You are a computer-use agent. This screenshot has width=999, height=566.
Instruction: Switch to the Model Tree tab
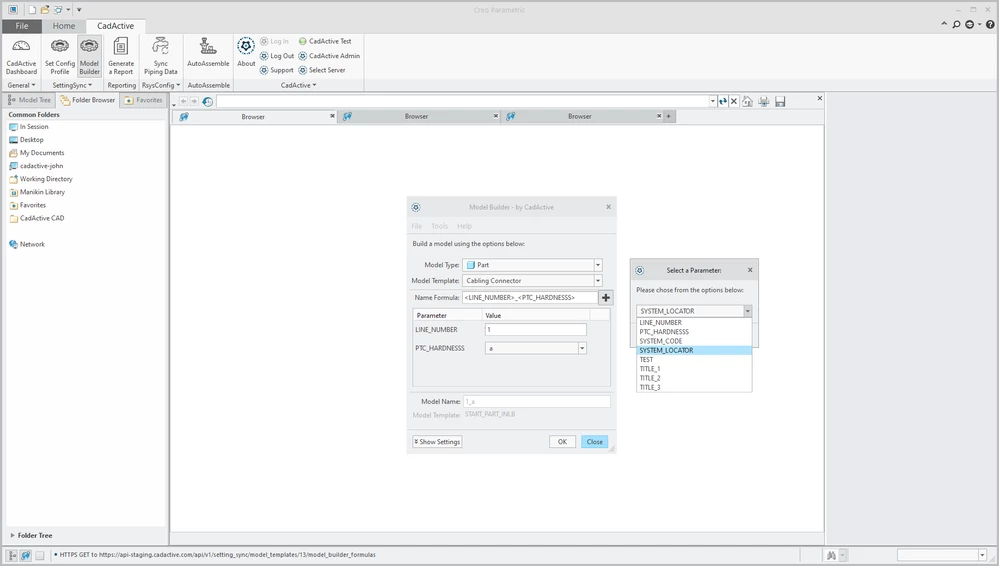click(29, 100)
